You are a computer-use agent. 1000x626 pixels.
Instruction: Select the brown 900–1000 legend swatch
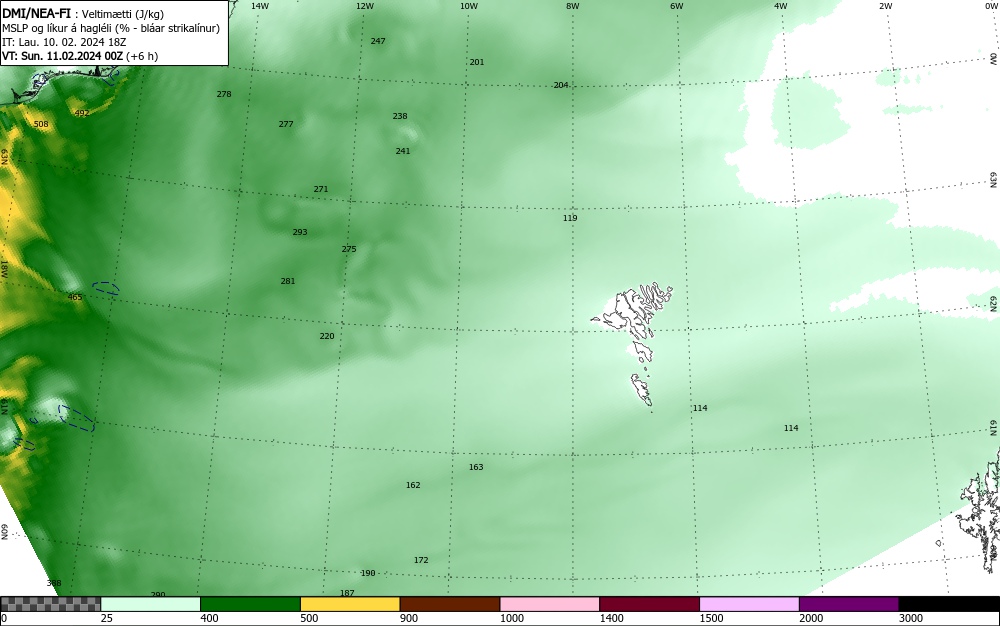coord(450,604)
